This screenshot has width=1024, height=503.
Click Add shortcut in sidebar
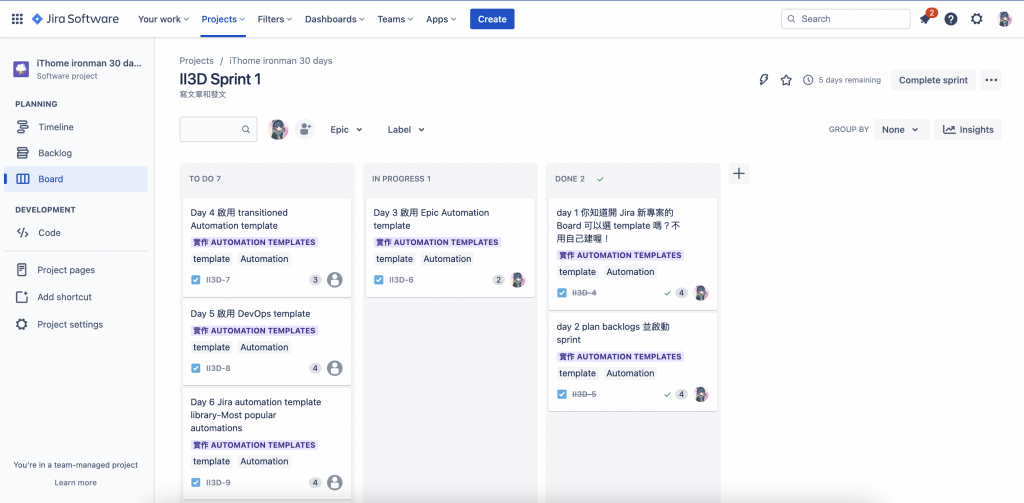coord(76,297)
